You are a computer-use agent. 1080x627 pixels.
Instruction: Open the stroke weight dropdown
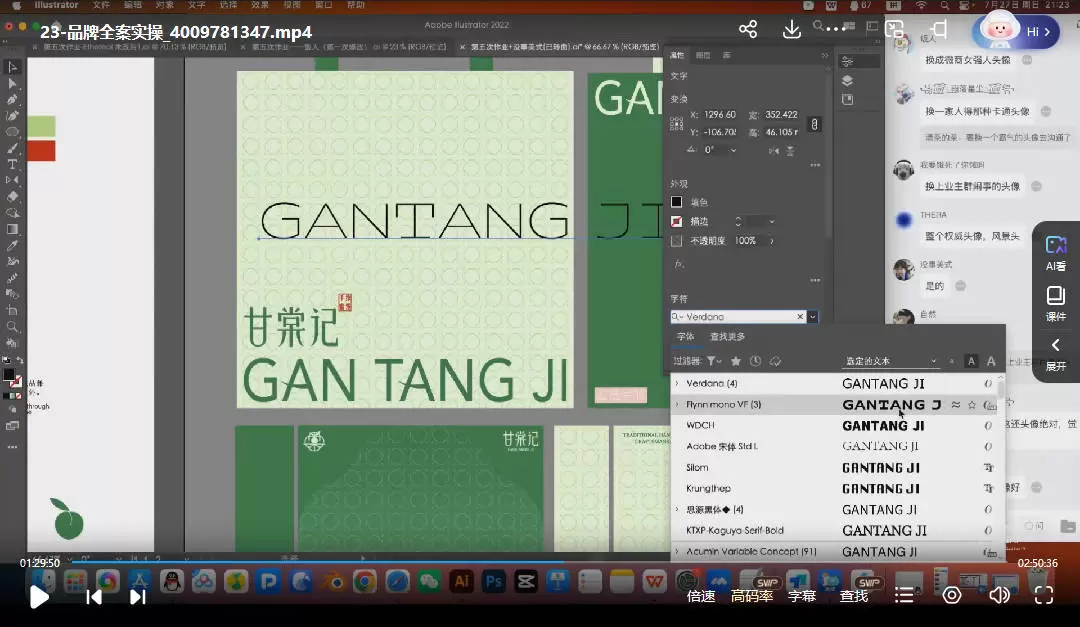coord(771,222)
